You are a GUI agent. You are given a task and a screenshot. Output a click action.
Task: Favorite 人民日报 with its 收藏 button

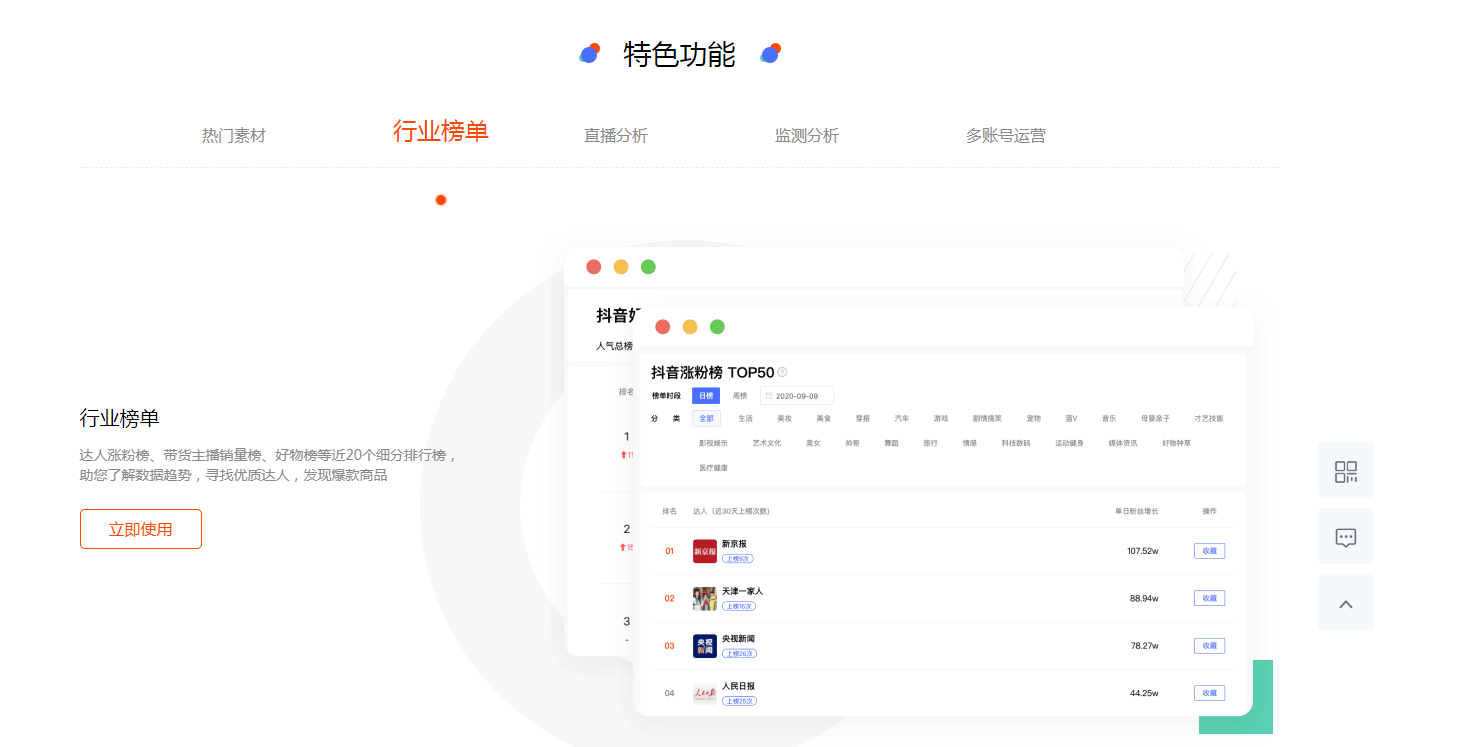pyautogui.click(x=1209, y=693)
